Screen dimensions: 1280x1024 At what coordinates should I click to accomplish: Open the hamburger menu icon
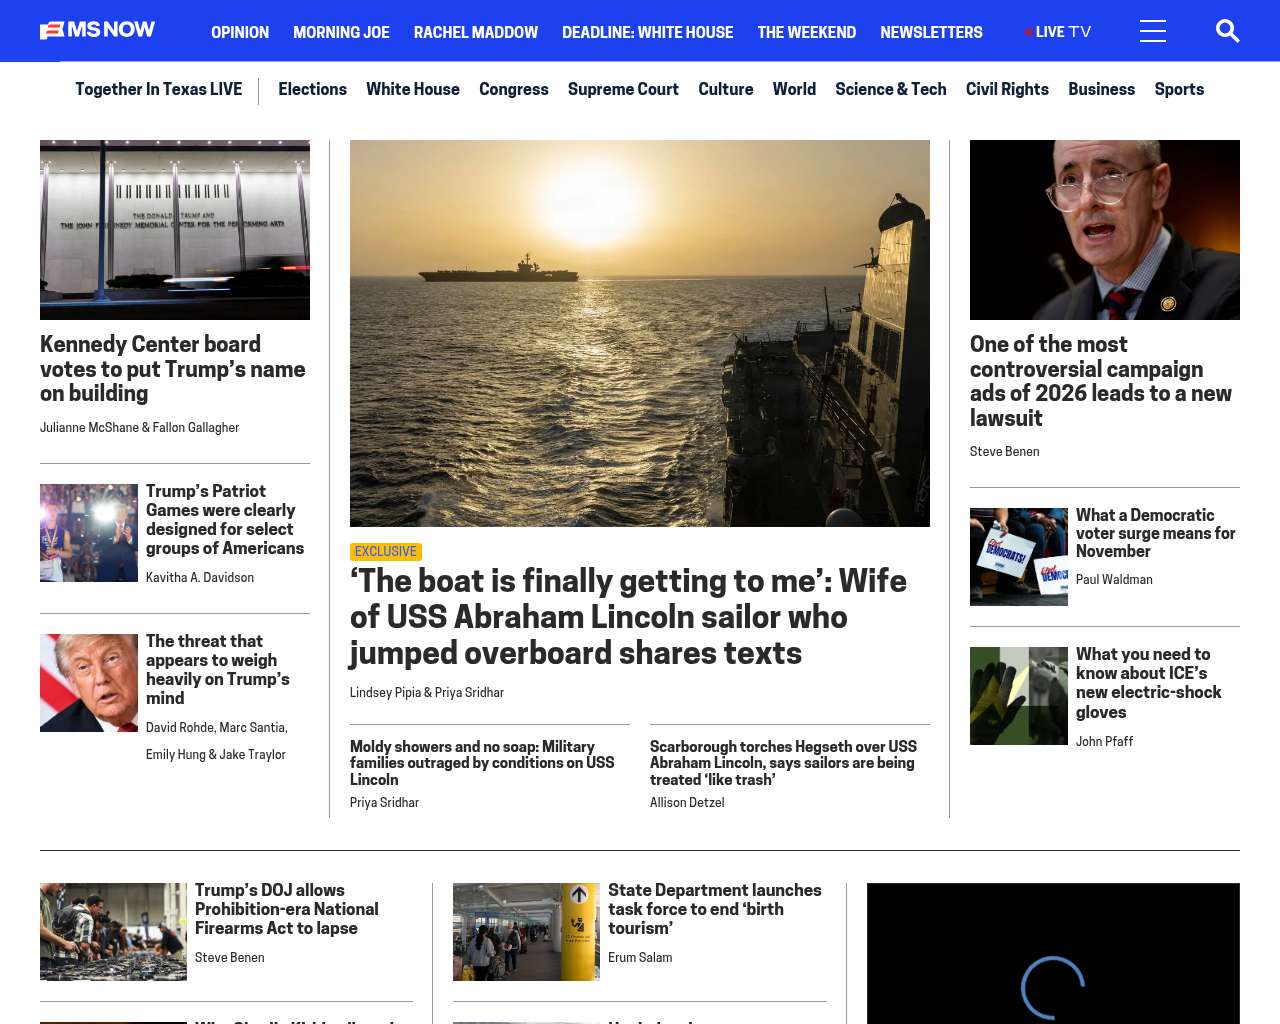(1153, 32)
